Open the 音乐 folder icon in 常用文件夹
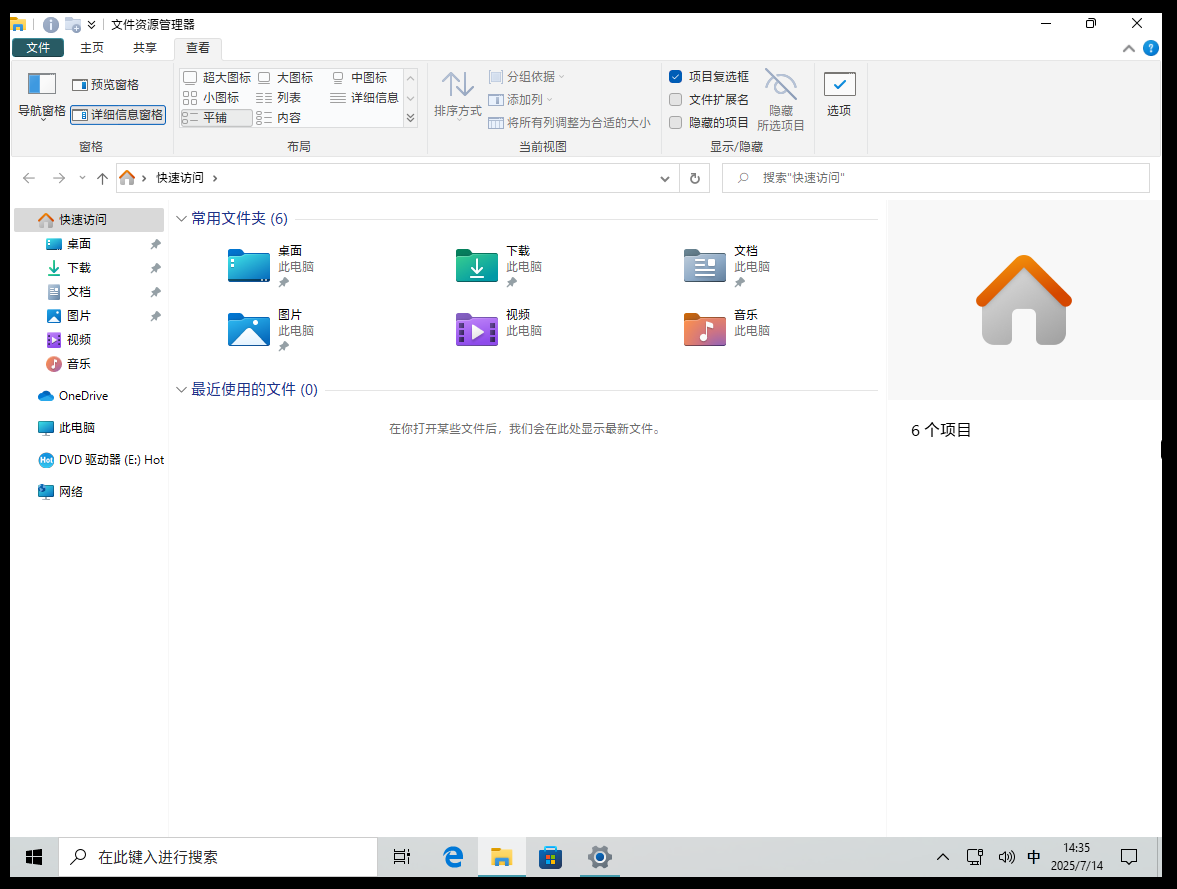This screenshot has height=889, width=1177. tap(705, 330)
